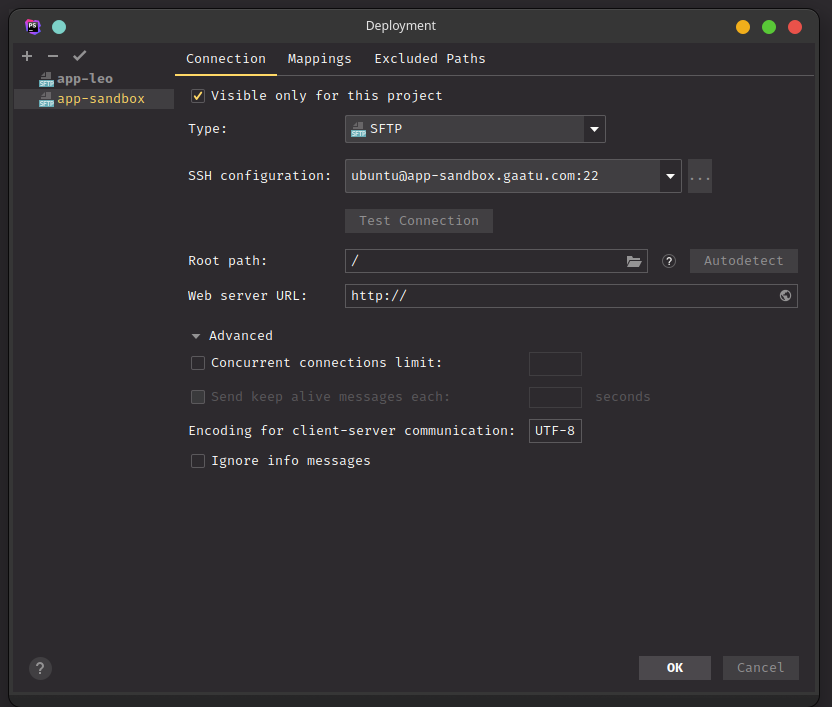Image resolution: width=832 pixels, height=707 pixels.
Task: Open the globe icon in Web server URL
Action: click(x=785, y=296)
